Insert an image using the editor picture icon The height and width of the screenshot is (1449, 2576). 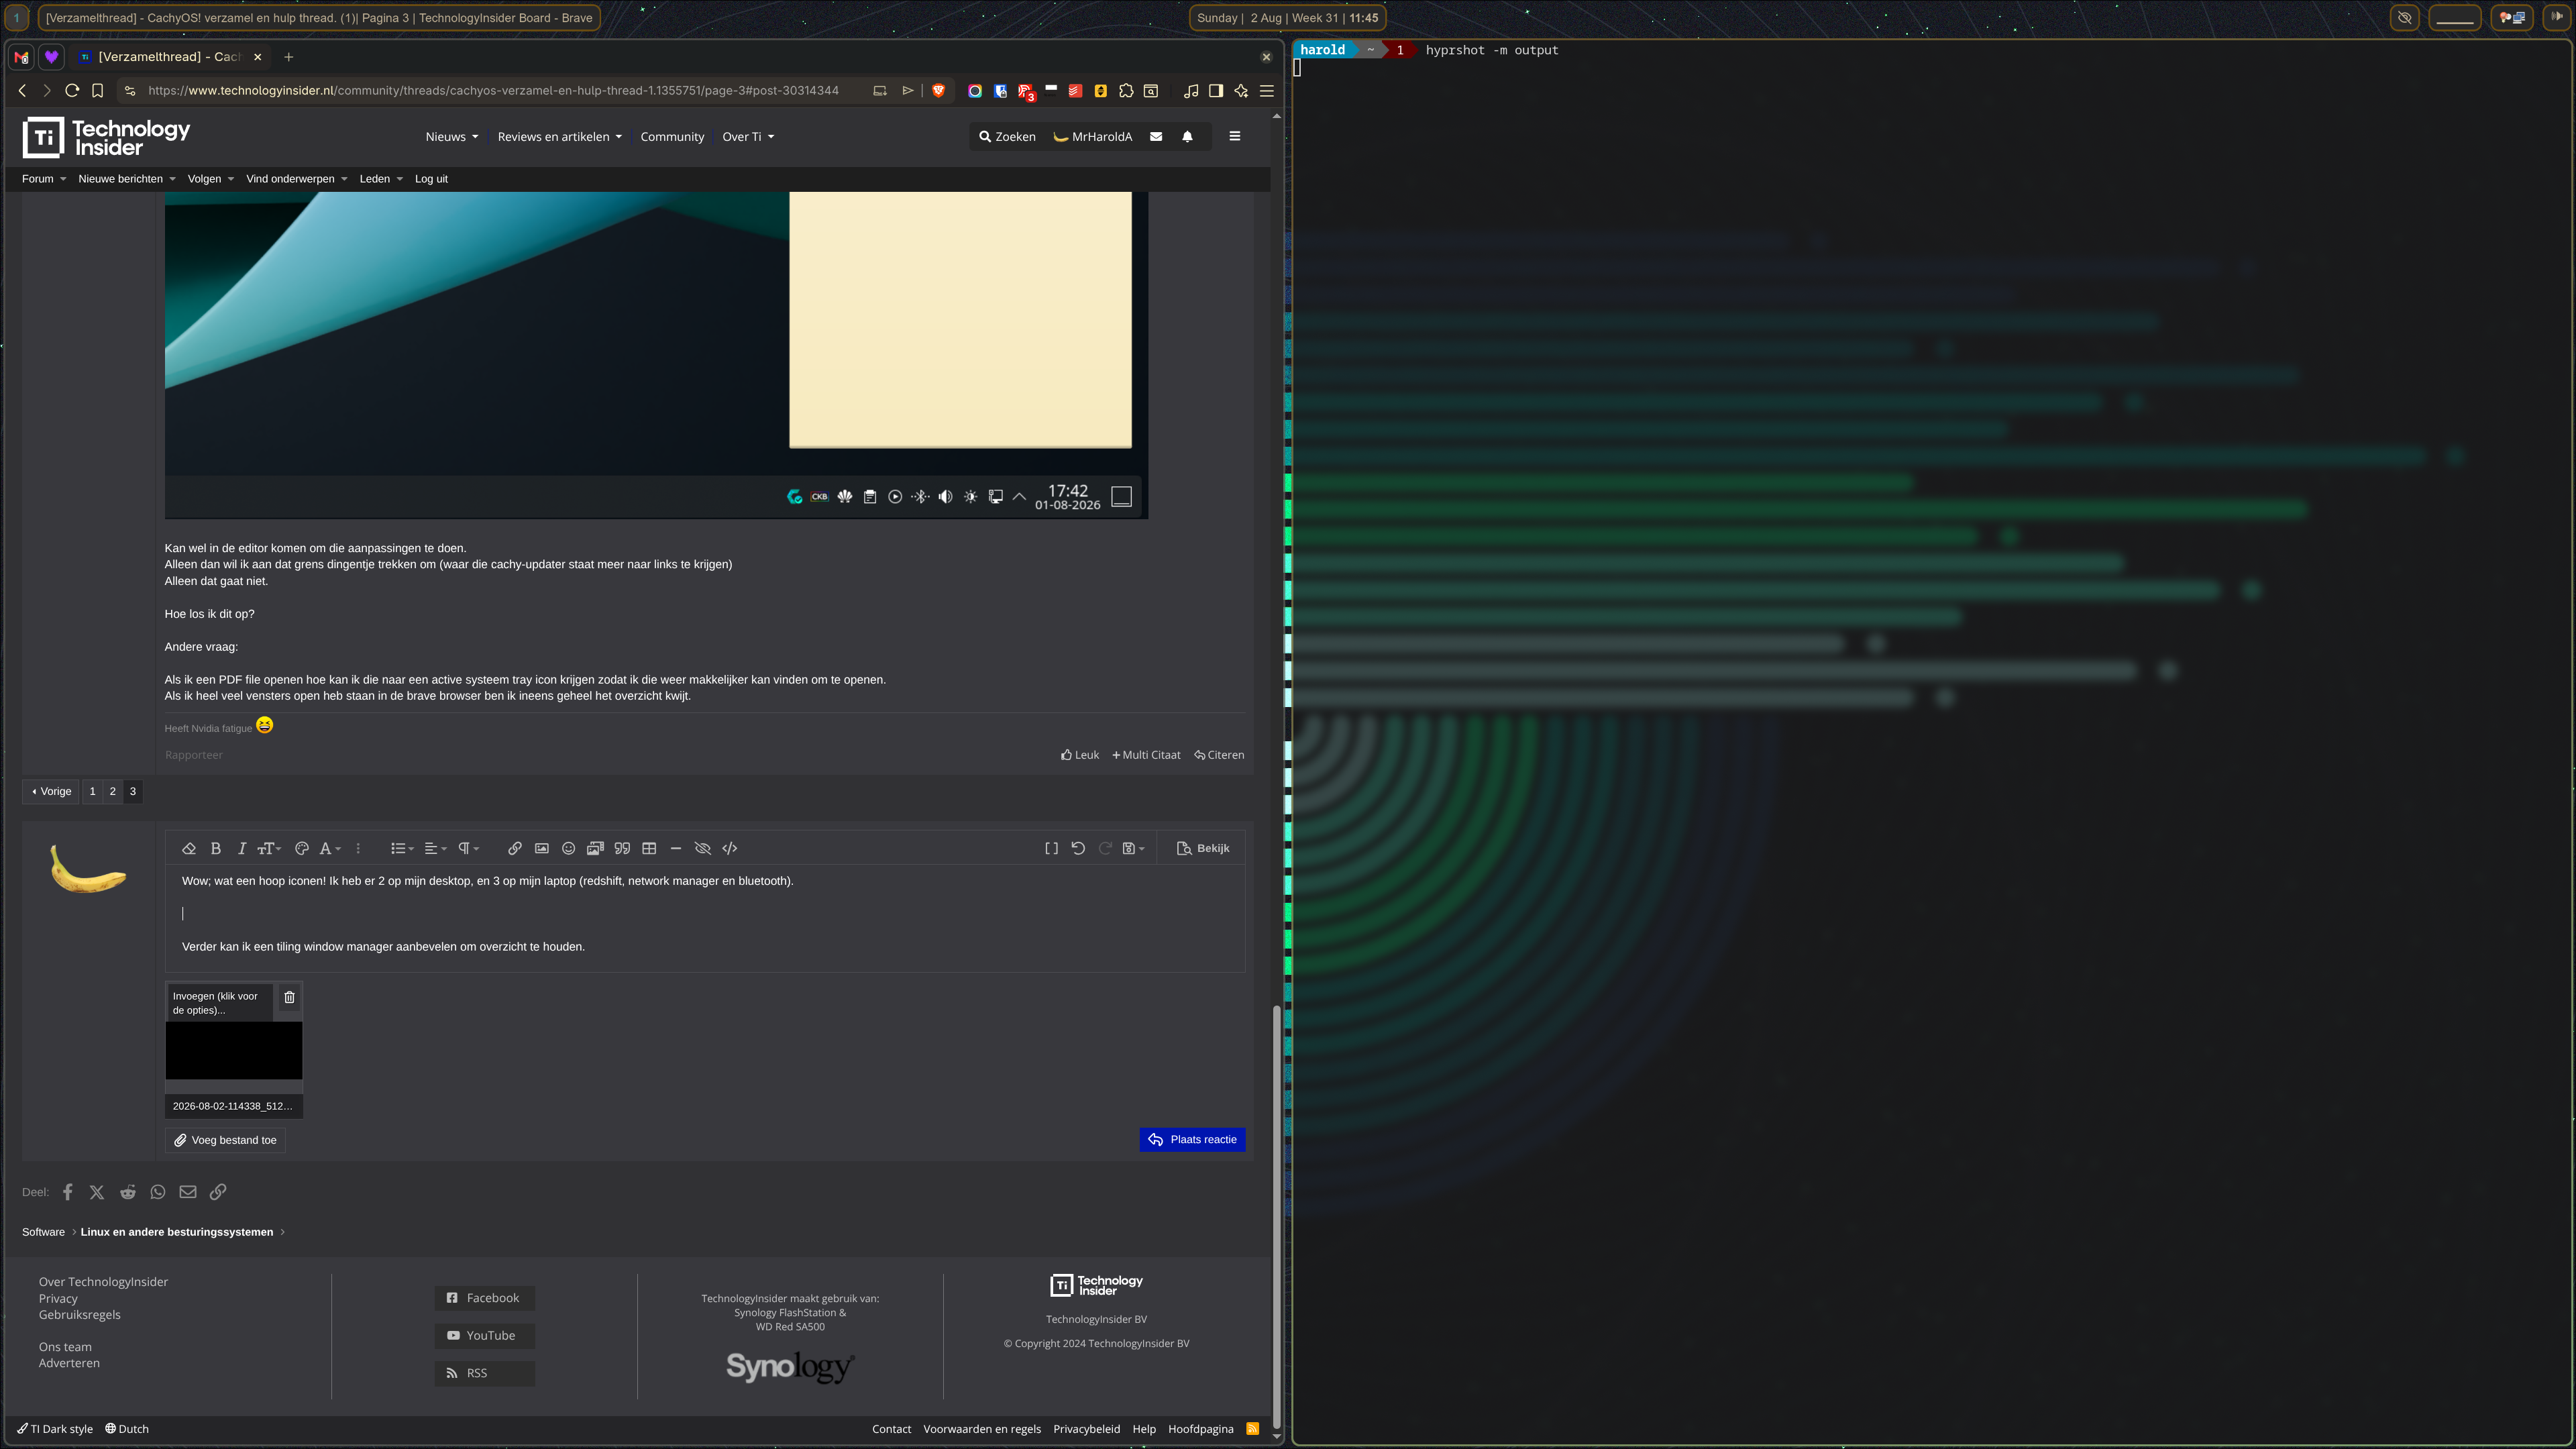pyautogui.click(x=542, y=849)
